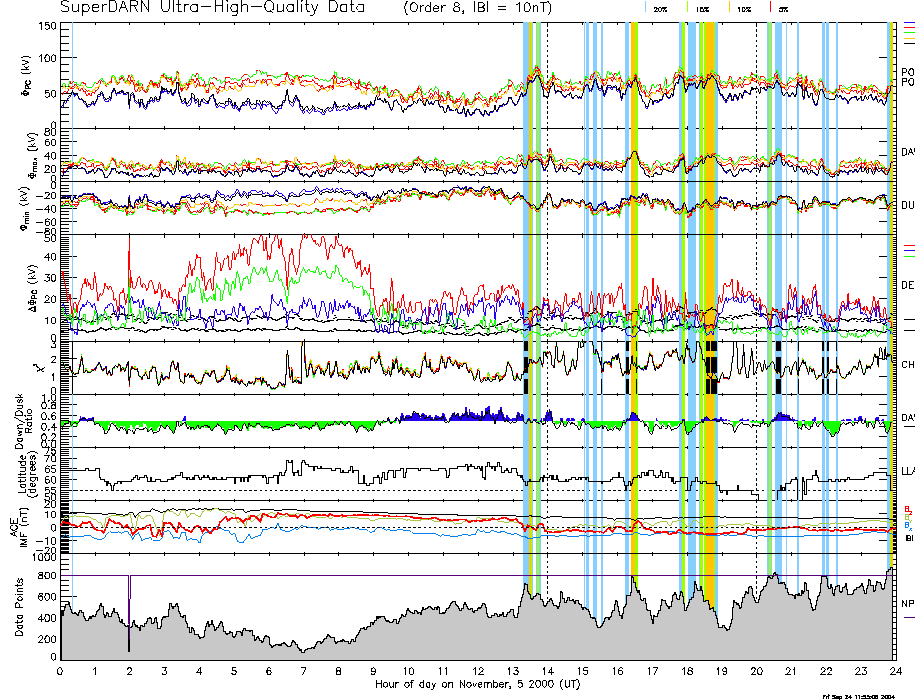
Task: Click the x-axis tick label 6
Action: click(x=269, y=672)
